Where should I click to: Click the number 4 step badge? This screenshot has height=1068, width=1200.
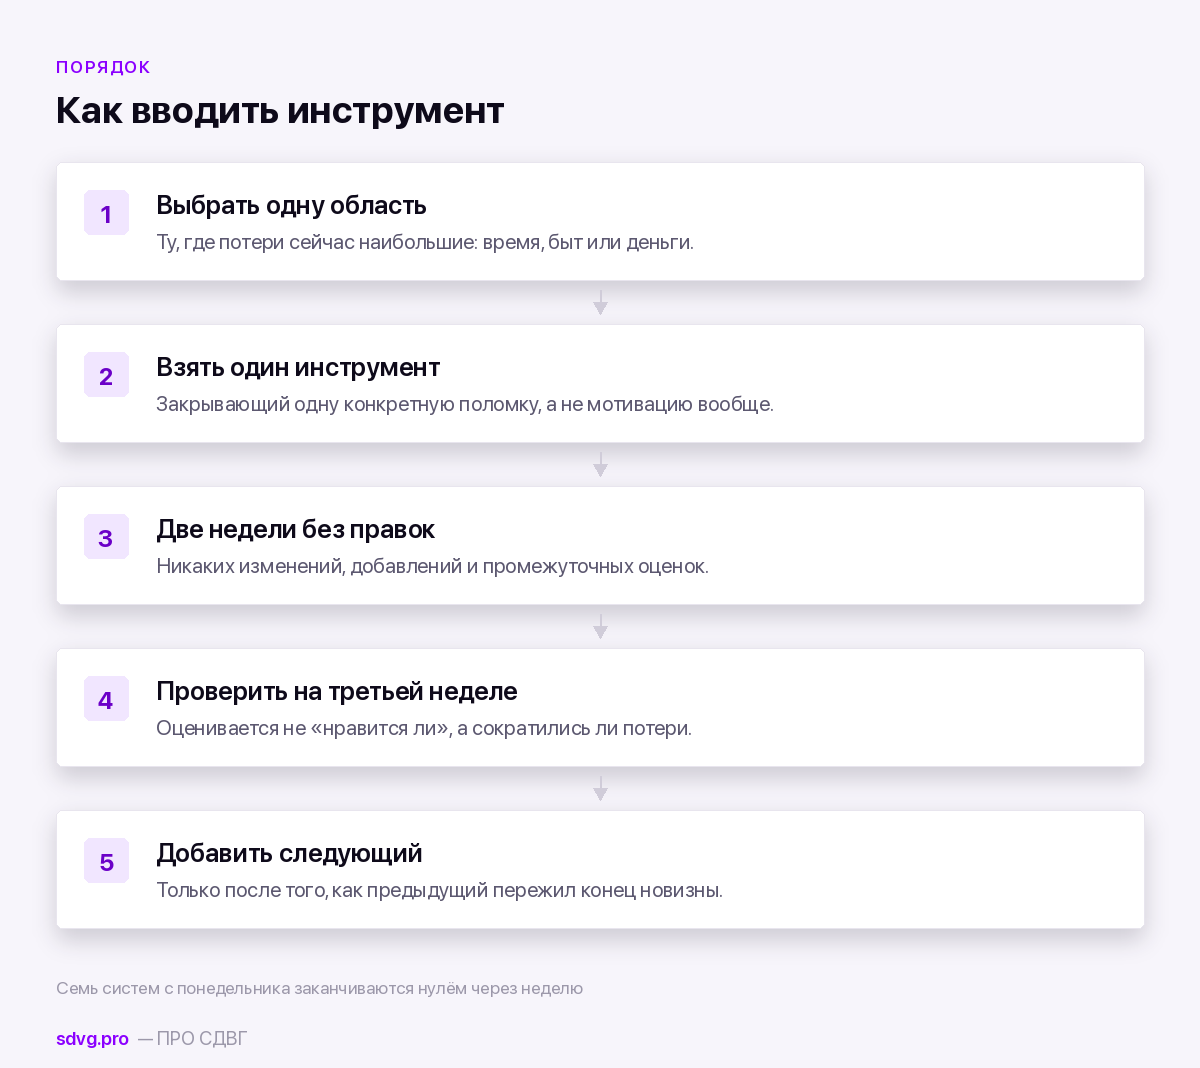pos(106,699)
